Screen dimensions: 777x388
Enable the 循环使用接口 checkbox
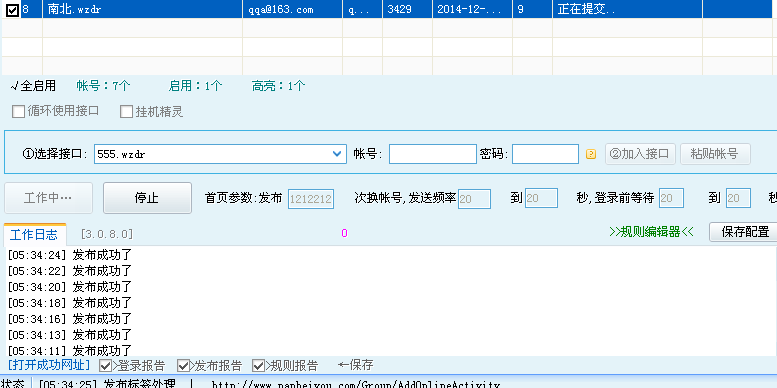point(18,111)
